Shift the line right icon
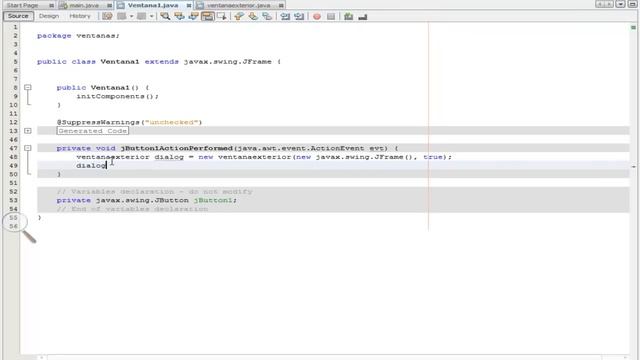Screen dimensions: 640x360 (299, 16)
